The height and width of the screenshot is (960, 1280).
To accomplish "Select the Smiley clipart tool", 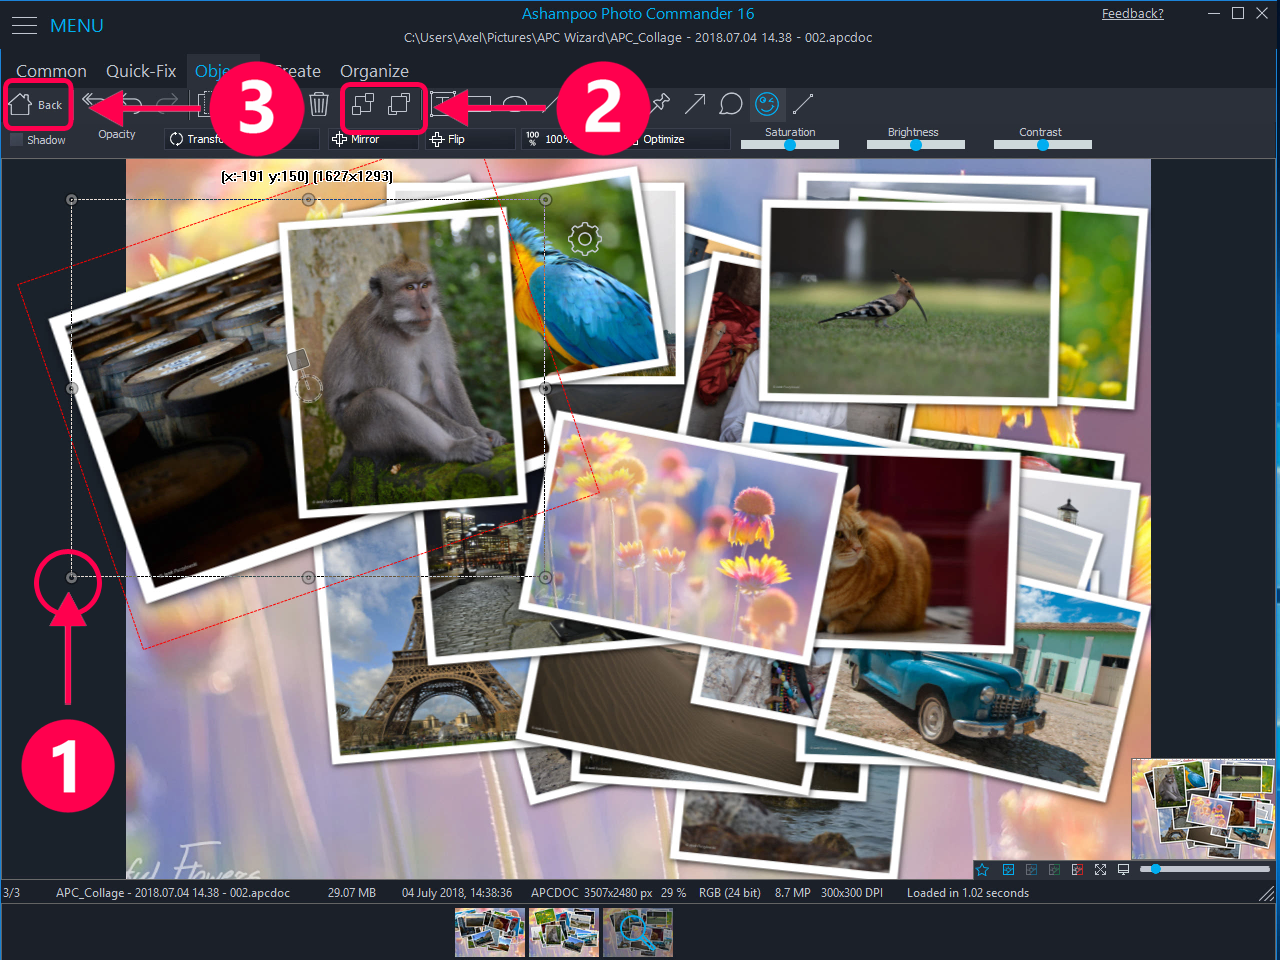I will pos(767,104).
